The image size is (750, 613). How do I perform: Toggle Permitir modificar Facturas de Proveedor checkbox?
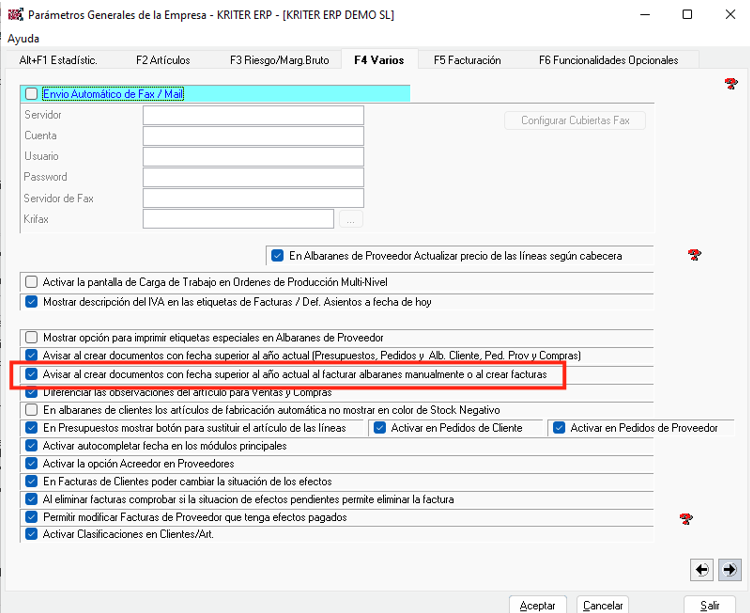(32, 517)
